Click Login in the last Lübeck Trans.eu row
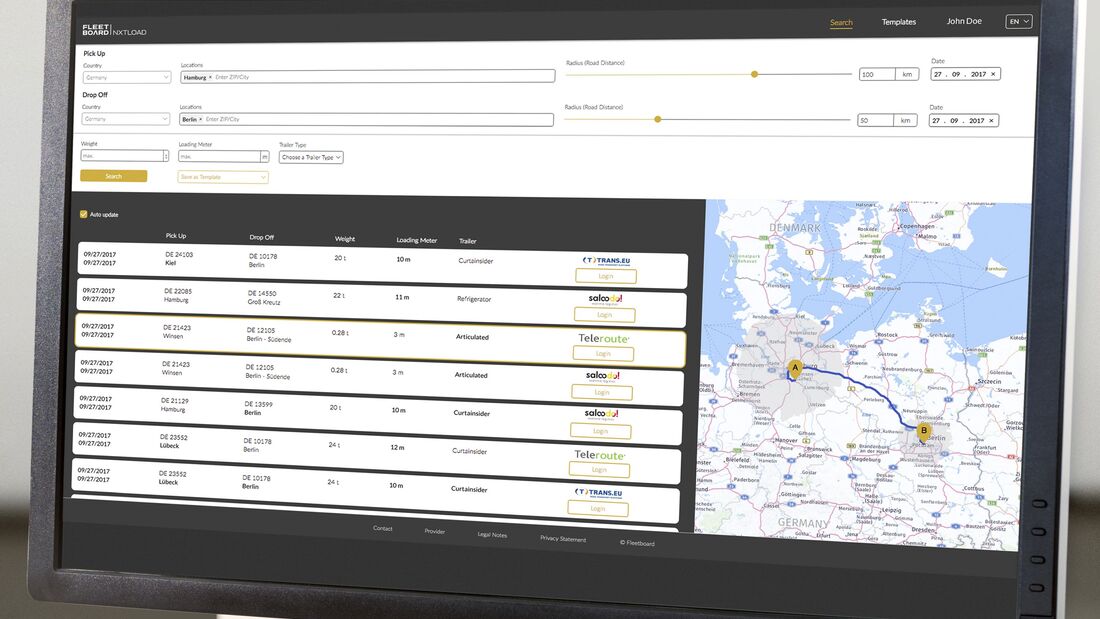The image size is (1100, 619). [597, 508]
